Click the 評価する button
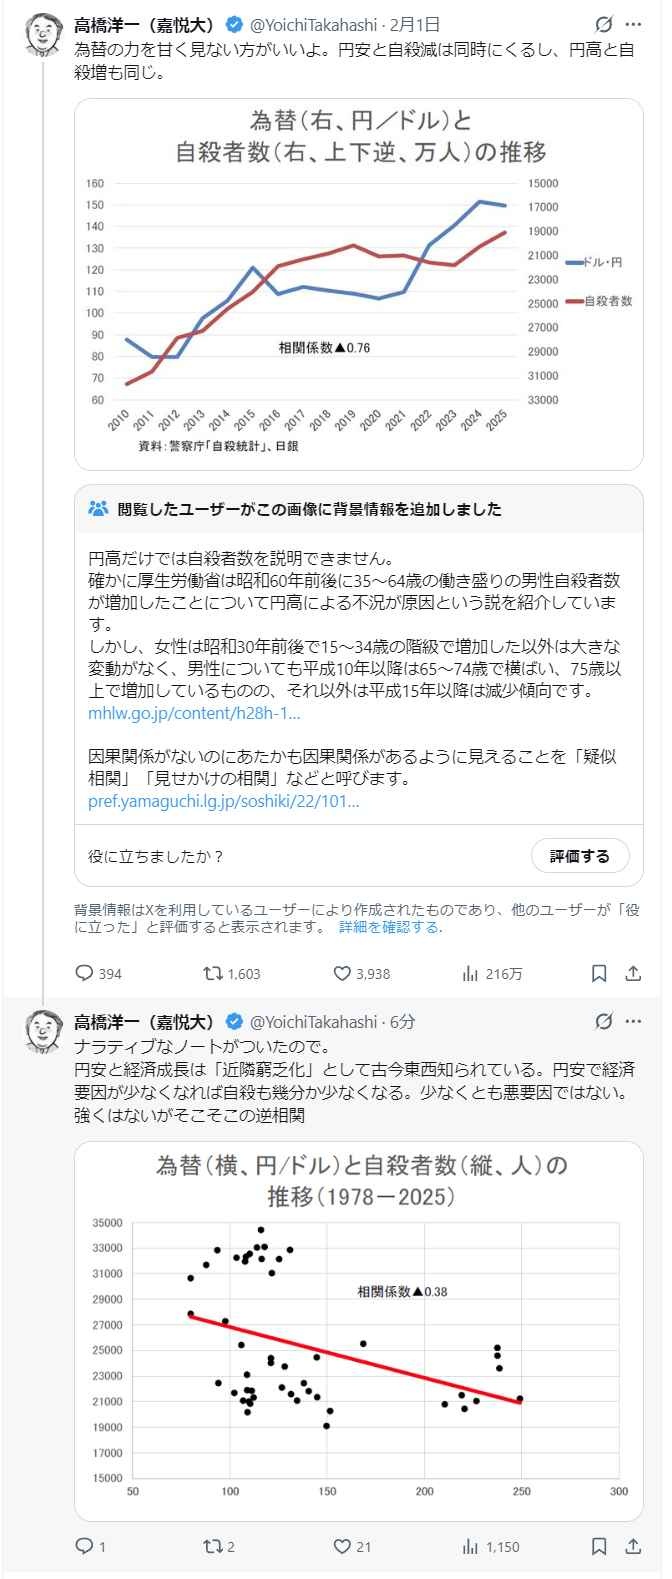The image size is (672, 1579). point(579,856)
